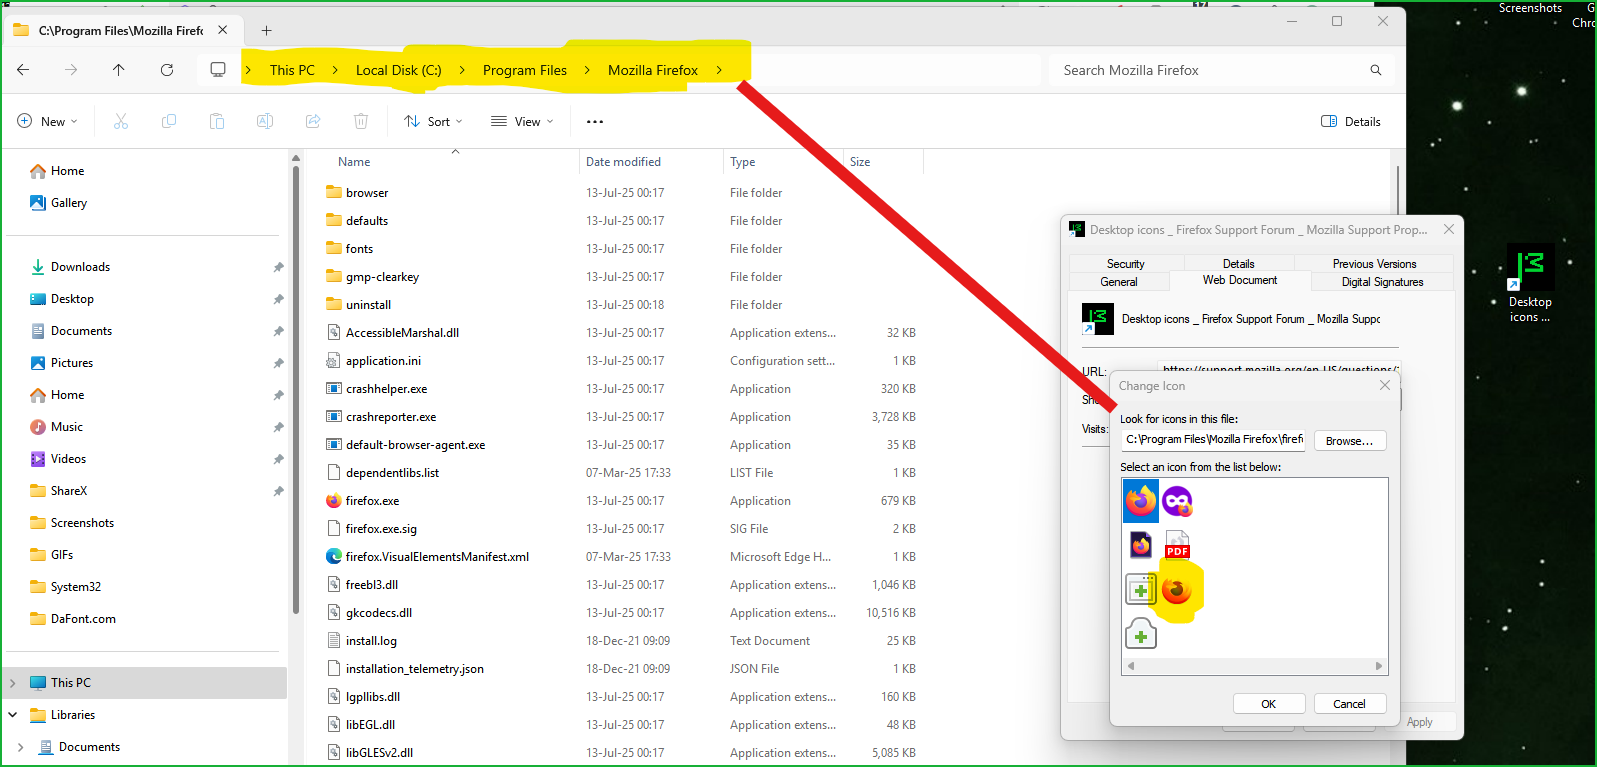Click the search magnifier icon
Viewport: 1597px width, 767px height.
coord(1376,70)
